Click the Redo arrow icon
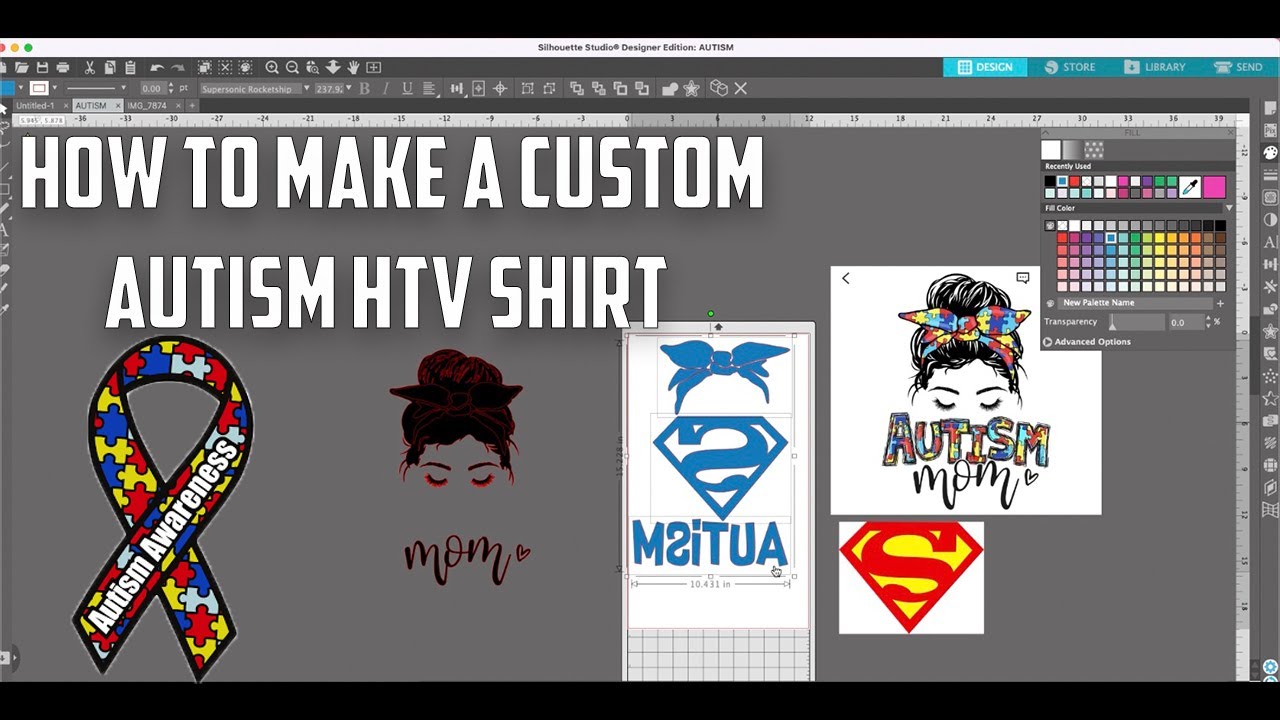Screen dimensions: 1280x720 pos(177,67)
